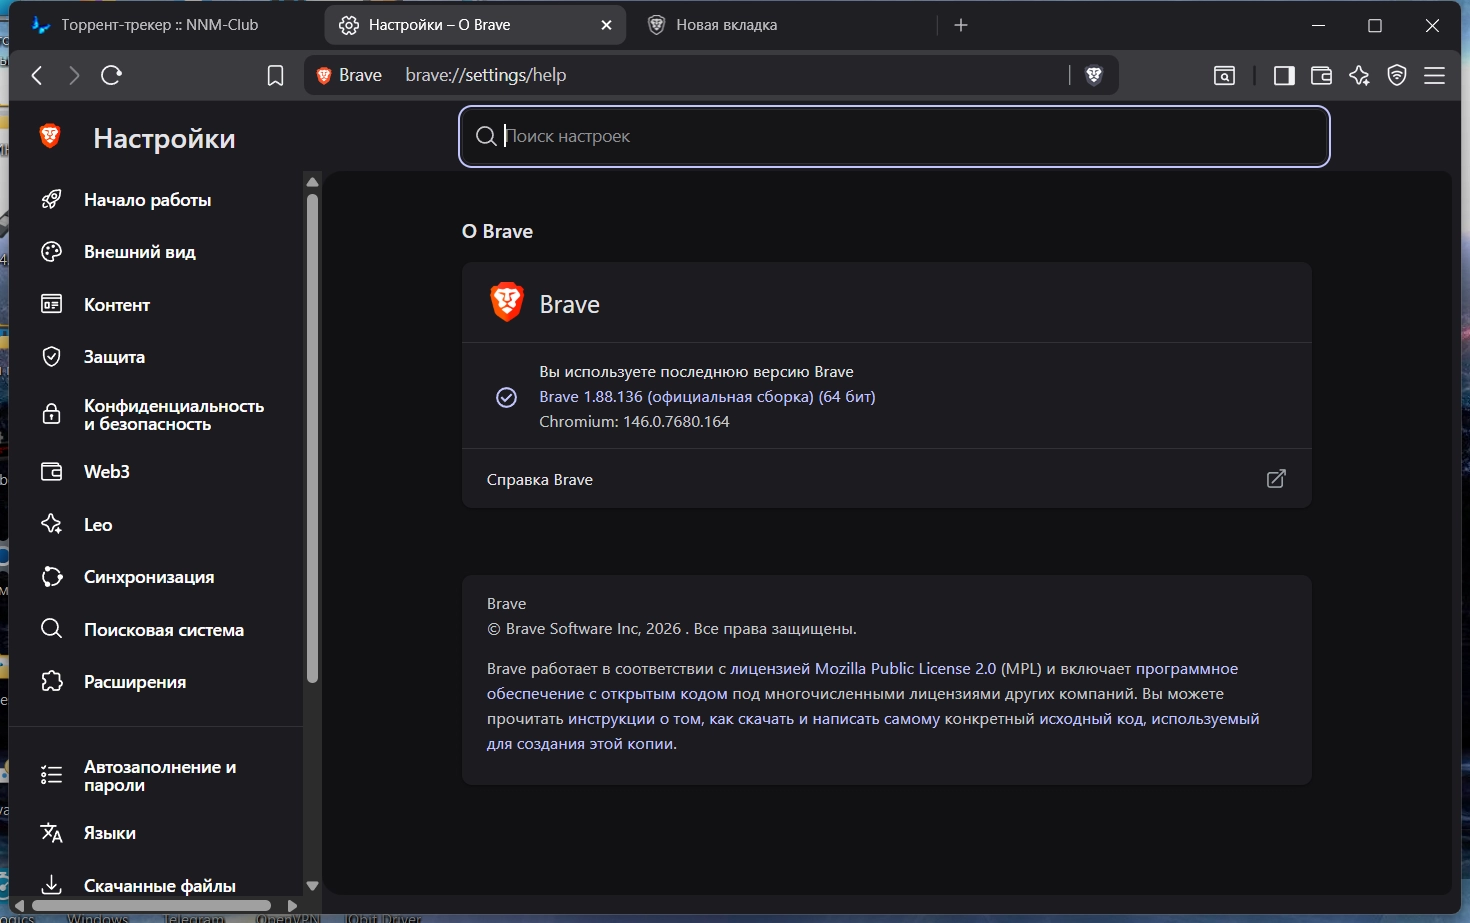Click the download icon beside Скачанные файлы
1470x923 pixels.
click(x=51, y=884)
